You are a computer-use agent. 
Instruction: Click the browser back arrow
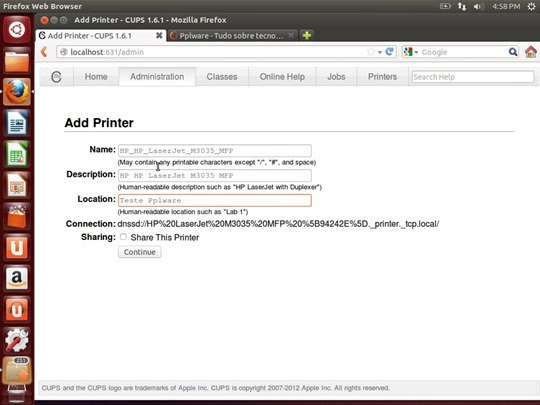pos(44,52)
